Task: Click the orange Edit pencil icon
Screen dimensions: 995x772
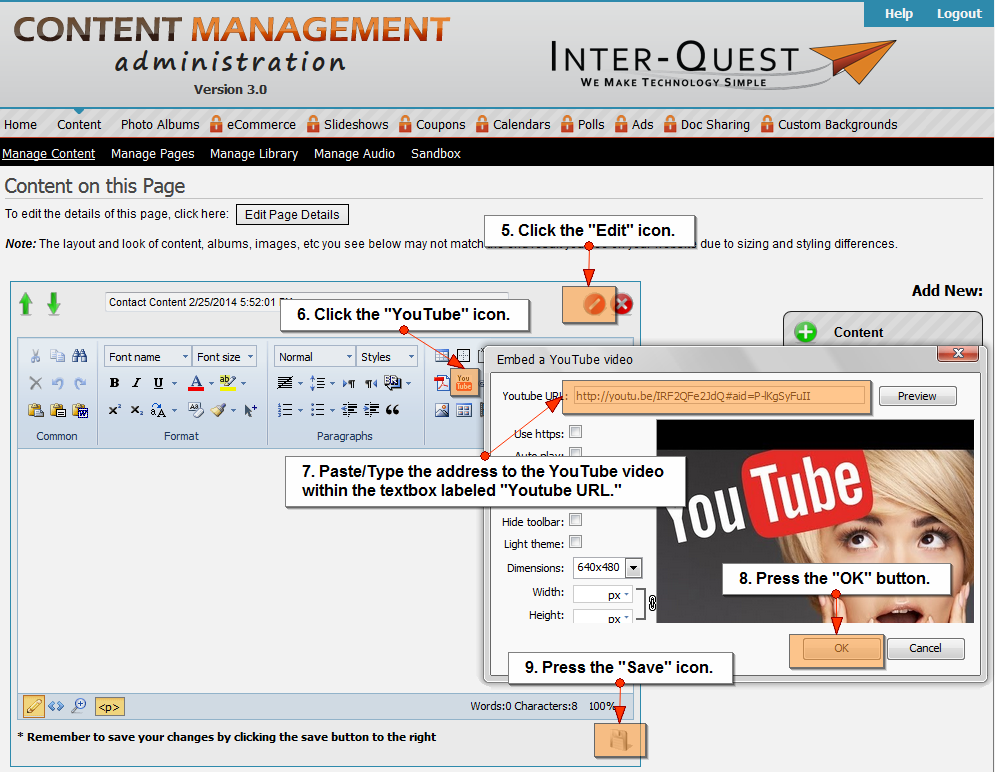Action: [x=593, y=304]
